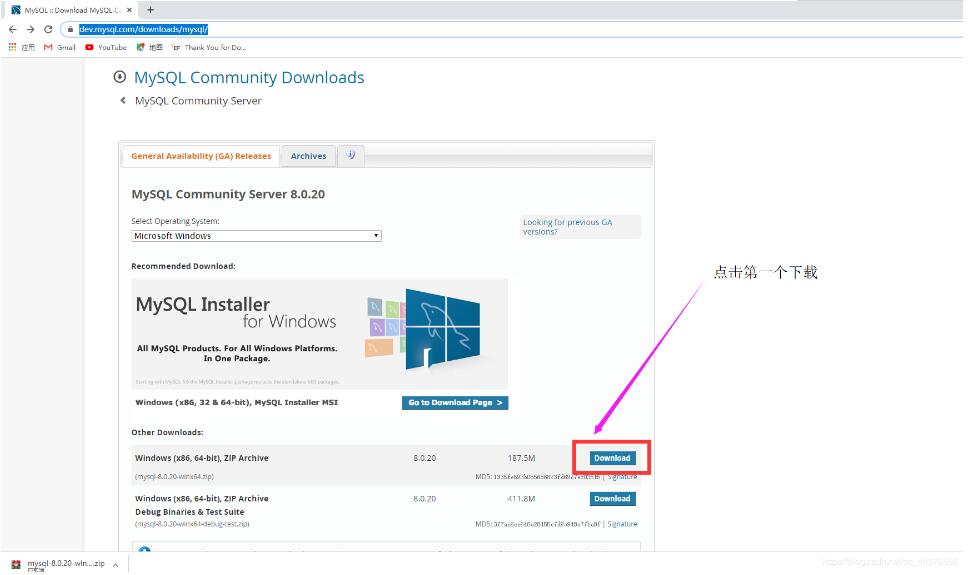Viewport: 970px width, 575px height.
Task: Reload the page with the refresh icon
Action: point(48,29)
